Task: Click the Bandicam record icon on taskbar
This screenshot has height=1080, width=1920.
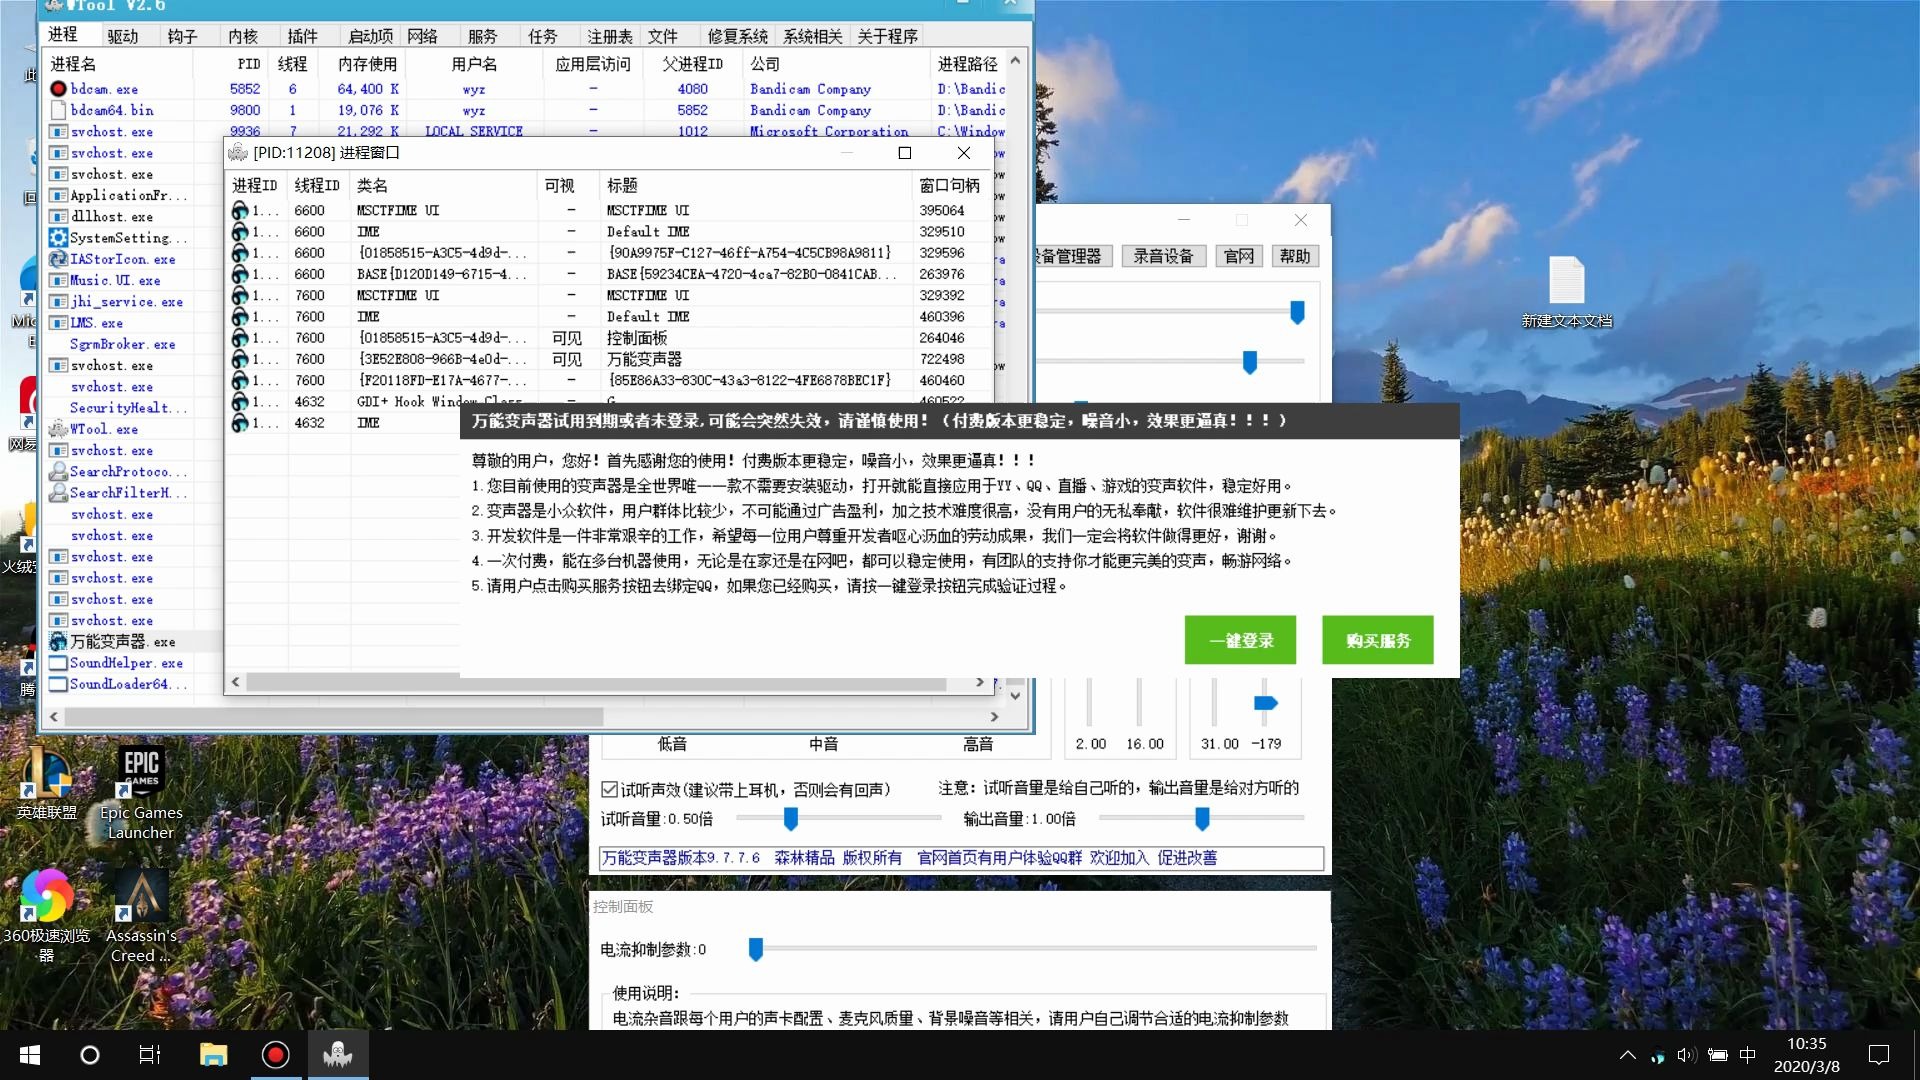Action: click(275, 1055)
